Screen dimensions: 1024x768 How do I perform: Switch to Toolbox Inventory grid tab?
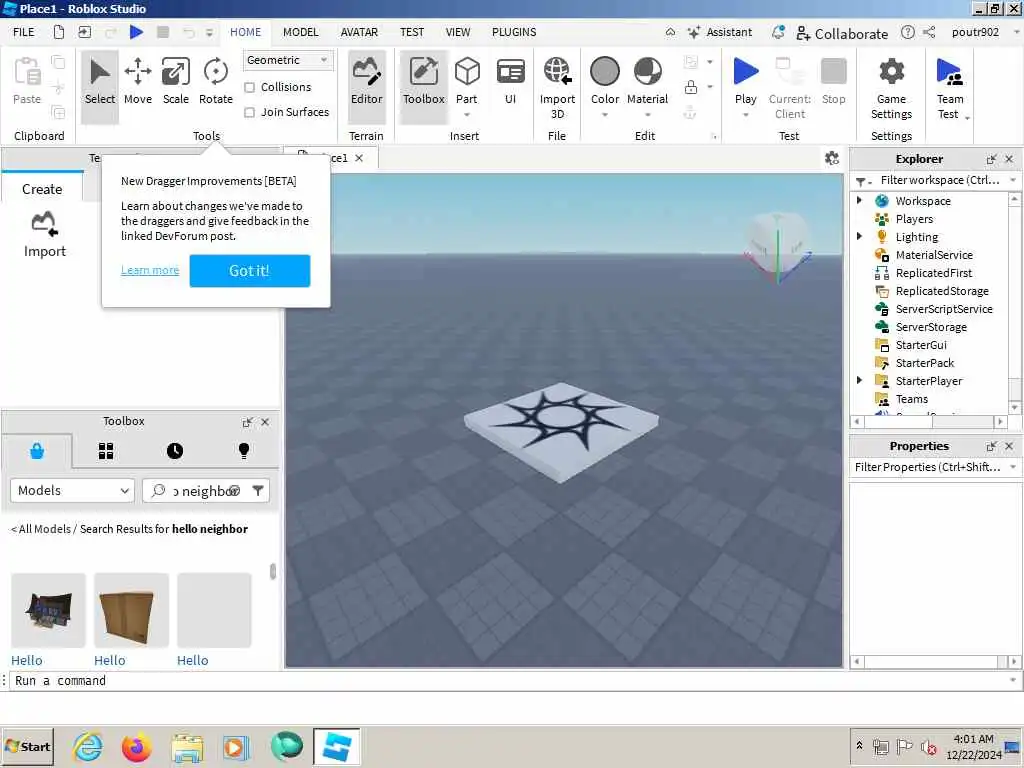106,451
